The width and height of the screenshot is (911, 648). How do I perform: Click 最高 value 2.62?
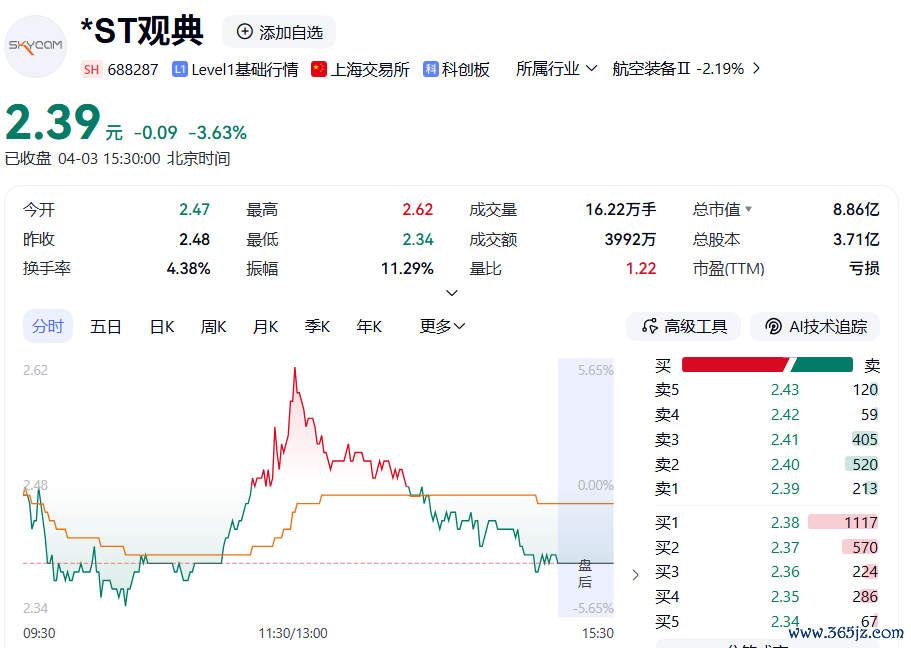point(418,209)
